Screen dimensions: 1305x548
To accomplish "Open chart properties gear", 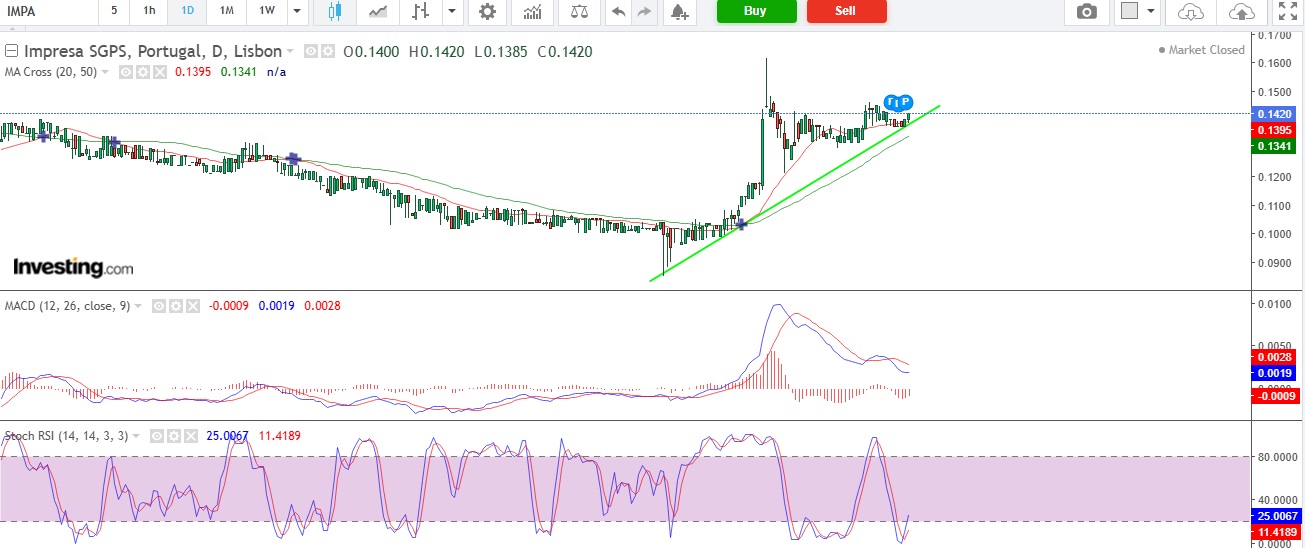I will 487,12.
